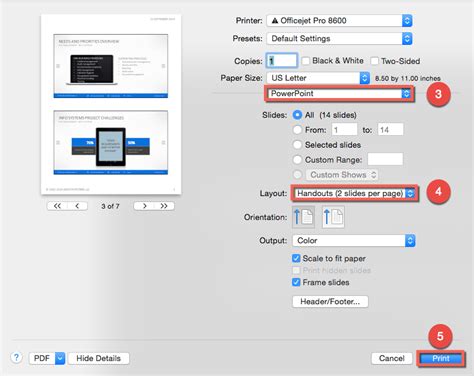Viewport: 474px width, 376px height.
Task: Click the '(14 slides)' text
Action: 338,115
